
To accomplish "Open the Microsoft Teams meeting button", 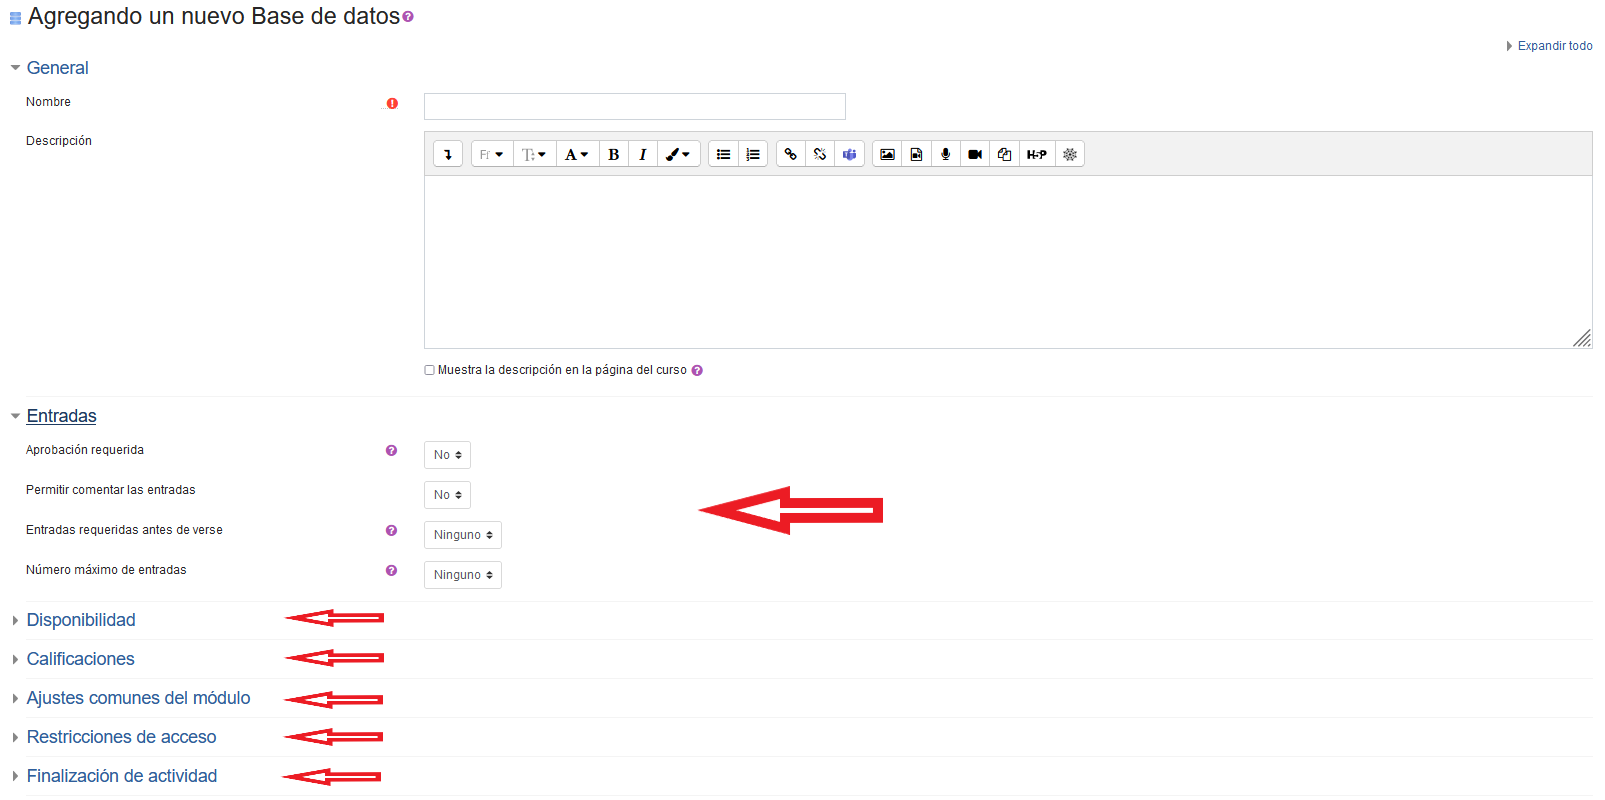I will pos(849,154).
